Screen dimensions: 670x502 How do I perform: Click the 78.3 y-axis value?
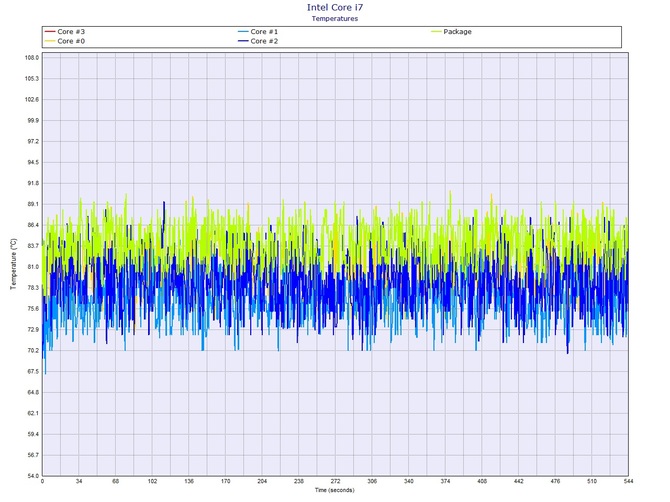[33, 288]
